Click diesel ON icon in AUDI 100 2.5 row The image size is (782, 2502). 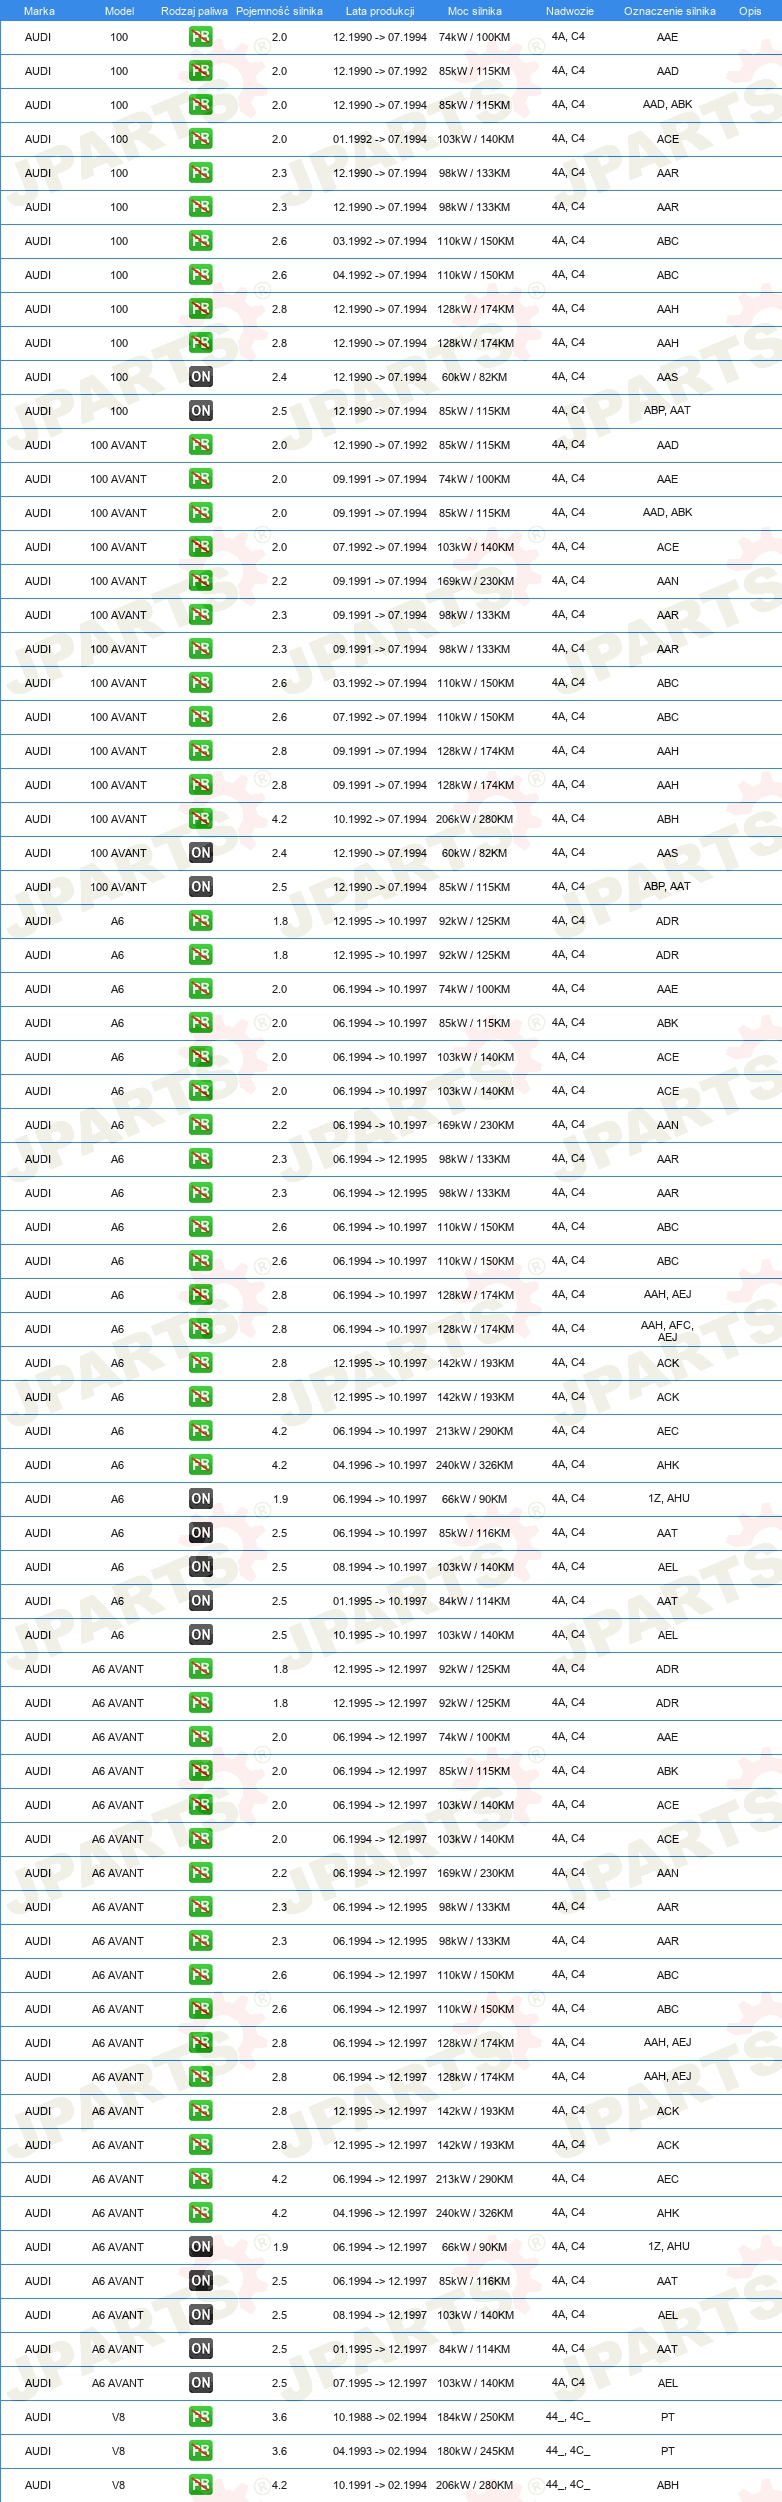pos(200,411)
